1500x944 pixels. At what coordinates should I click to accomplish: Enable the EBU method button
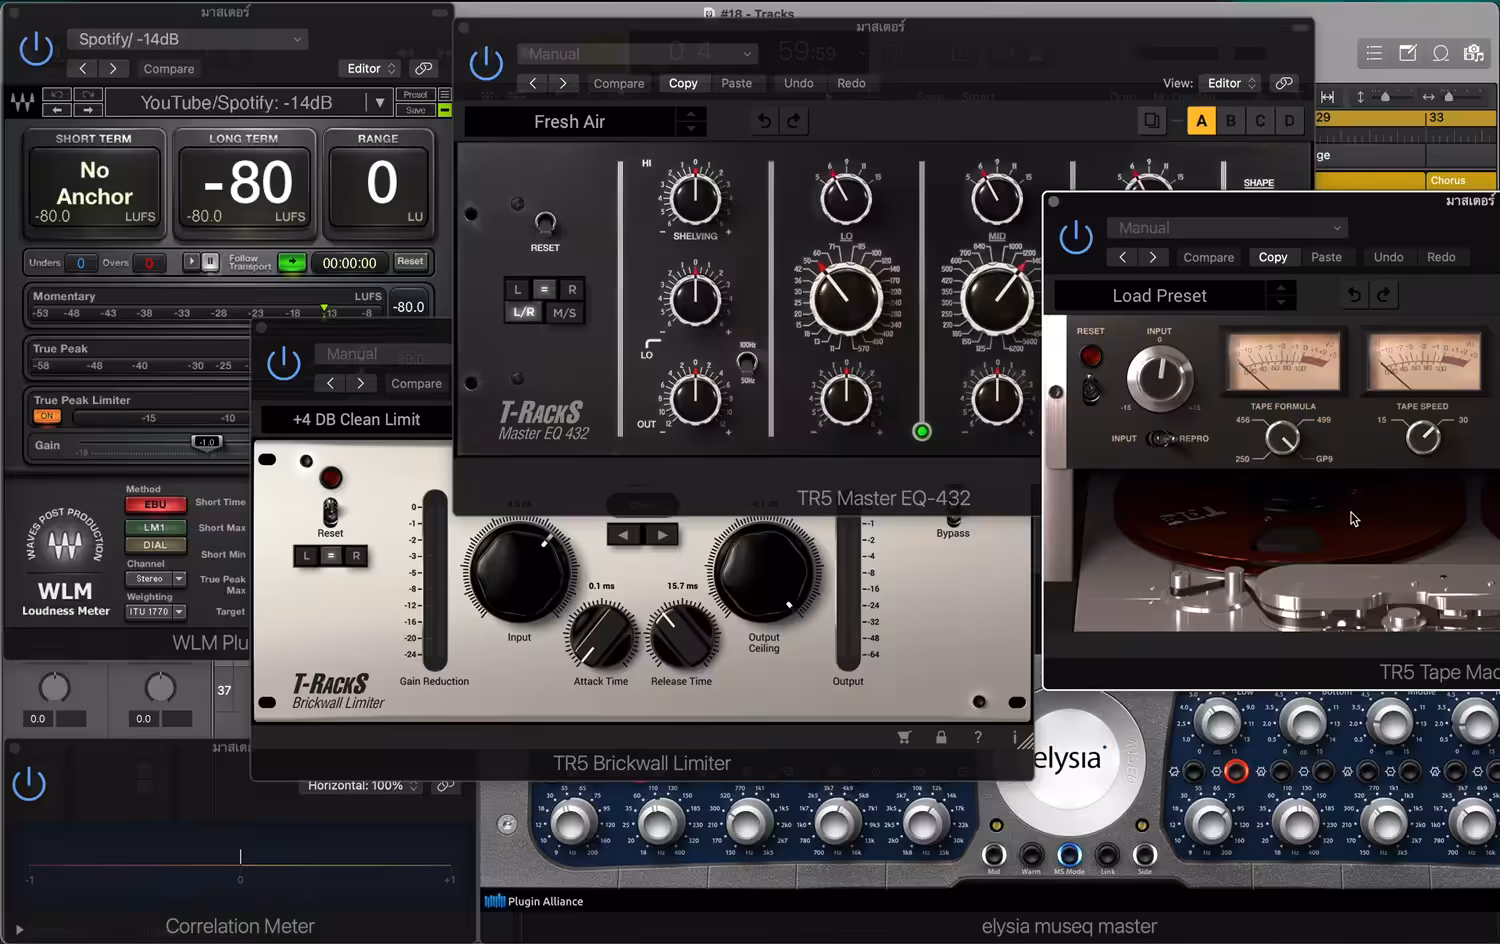click(x=155, y=505)
